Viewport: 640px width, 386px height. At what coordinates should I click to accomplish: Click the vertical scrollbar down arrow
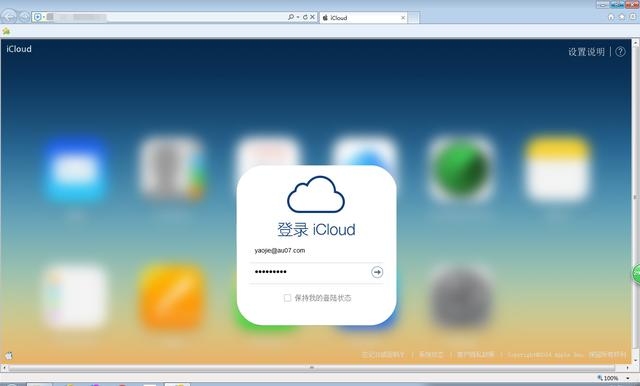click(636, 361)
